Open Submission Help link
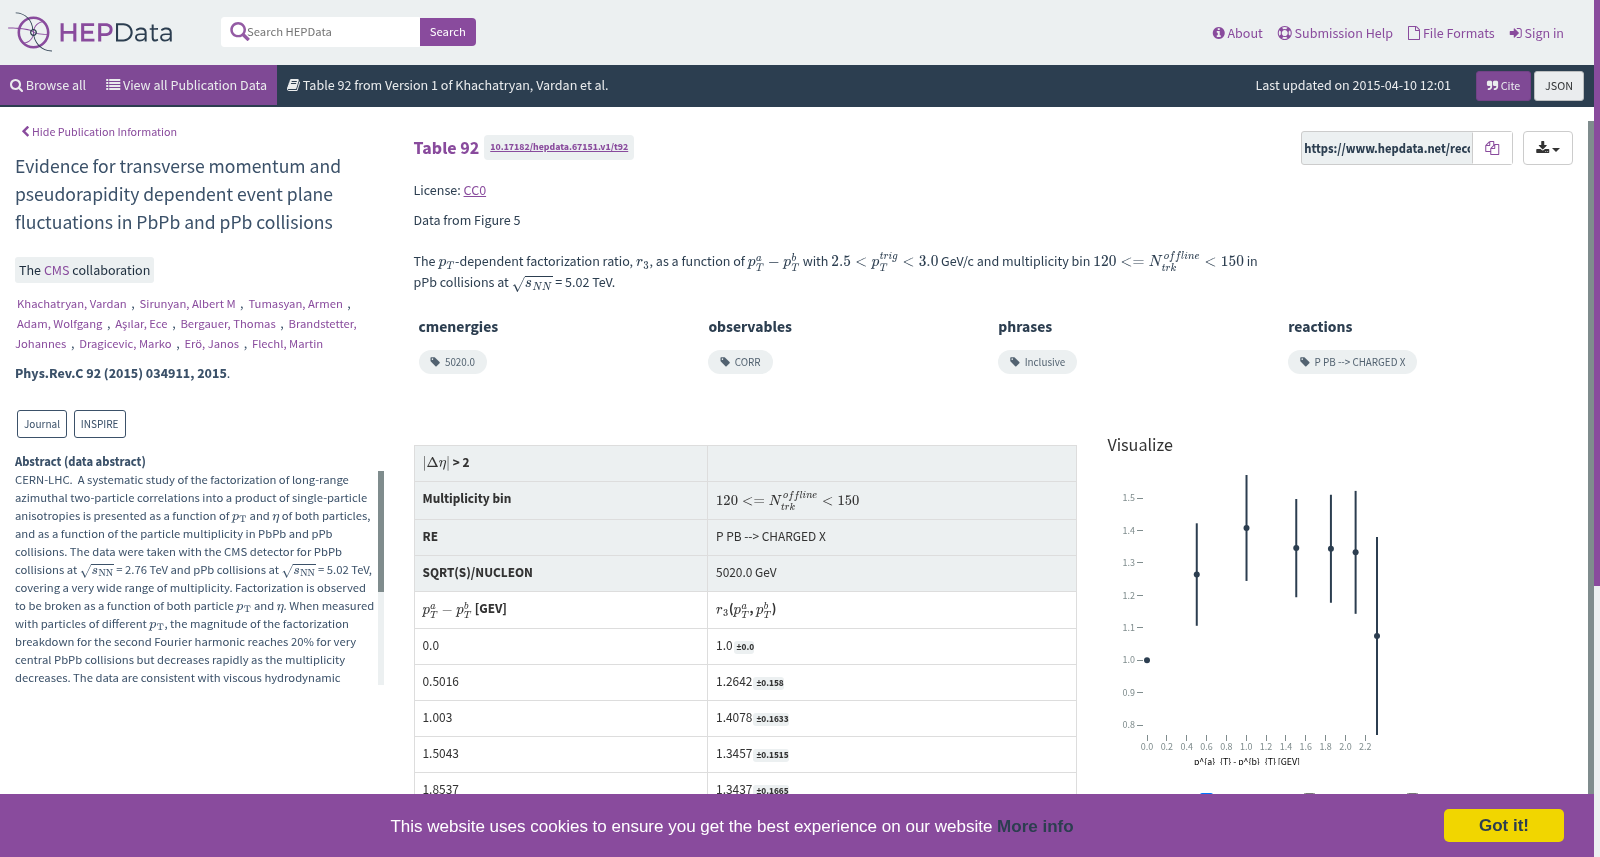Screen dimensions: 1600x857 point(1335,33)
